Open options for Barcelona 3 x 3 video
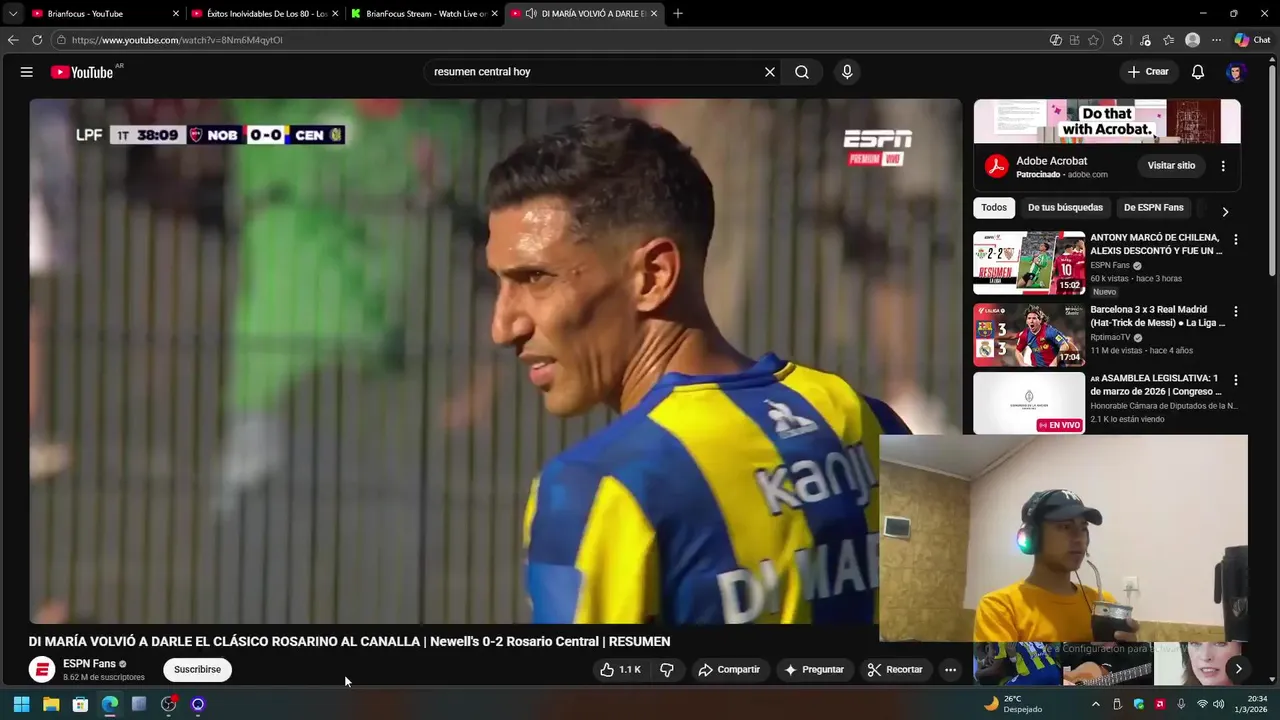This screenshot has height=720, width=1280. pos(1236,312)
